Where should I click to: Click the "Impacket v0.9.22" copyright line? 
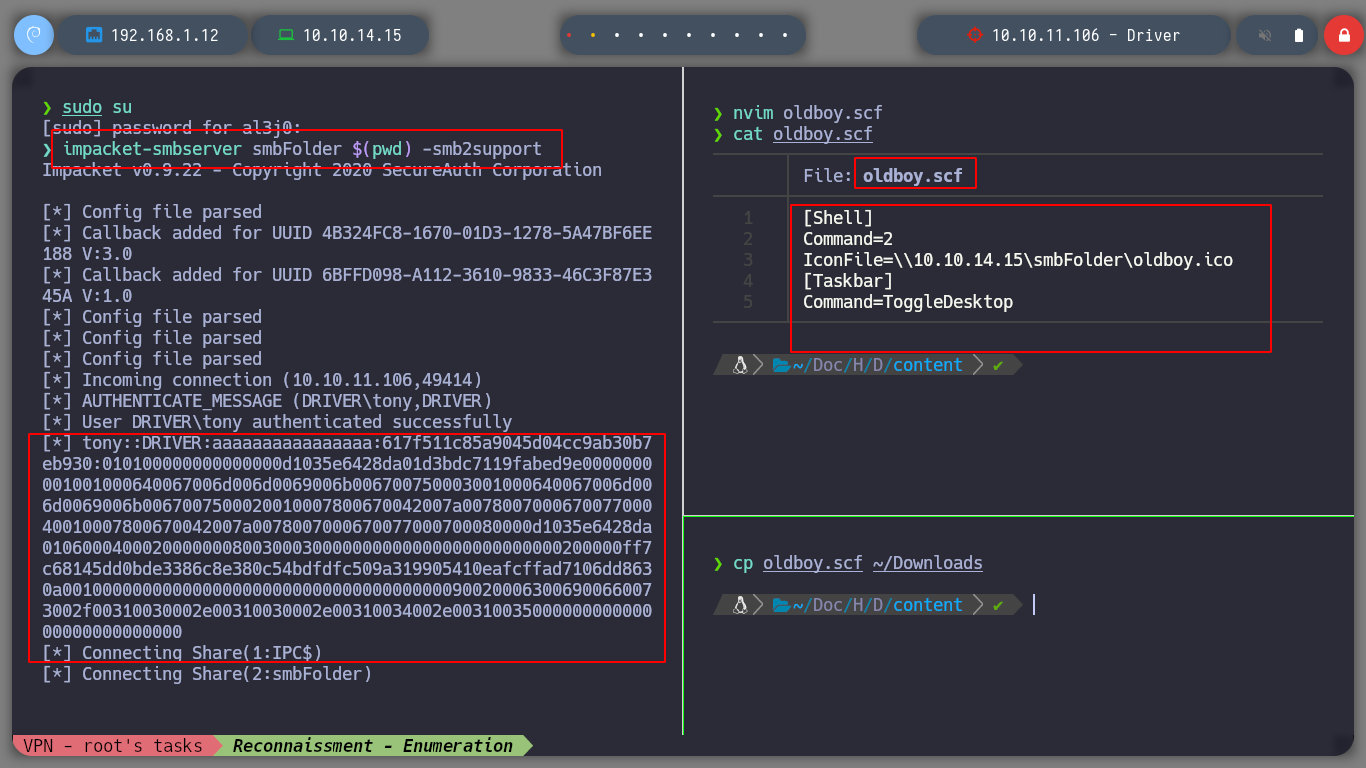[322, 170]
